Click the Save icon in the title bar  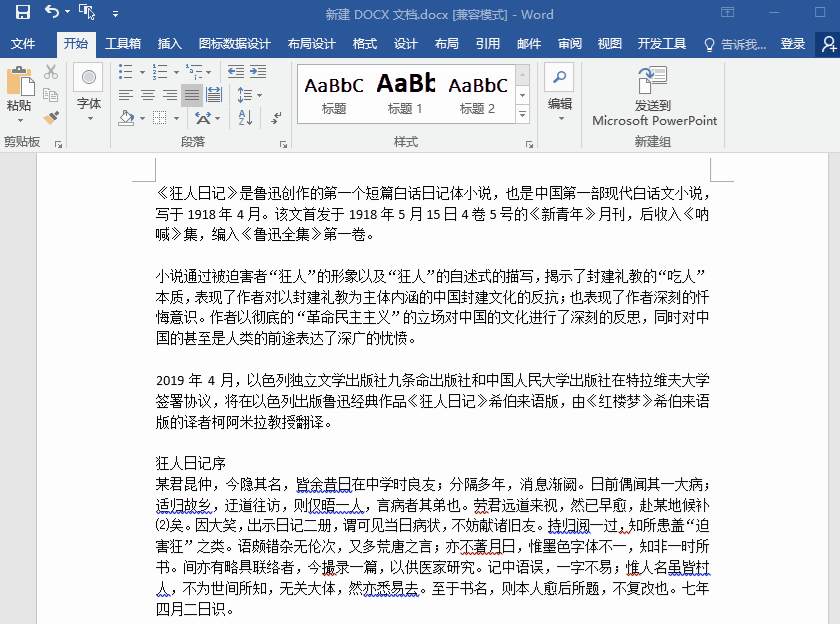[x=22, y=12]
